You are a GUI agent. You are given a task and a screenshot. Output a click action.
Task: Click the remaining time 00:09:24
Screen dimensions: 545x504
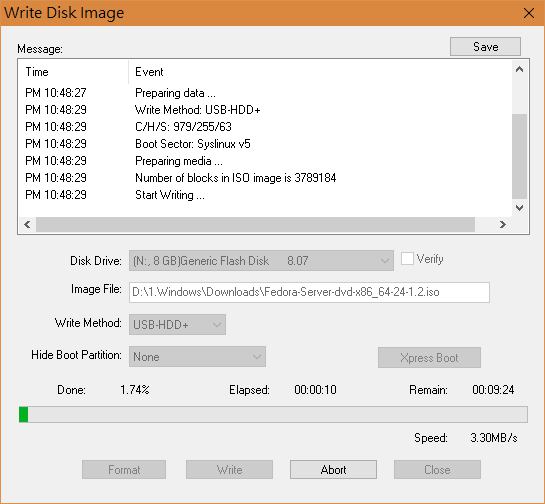coord(493,390)
